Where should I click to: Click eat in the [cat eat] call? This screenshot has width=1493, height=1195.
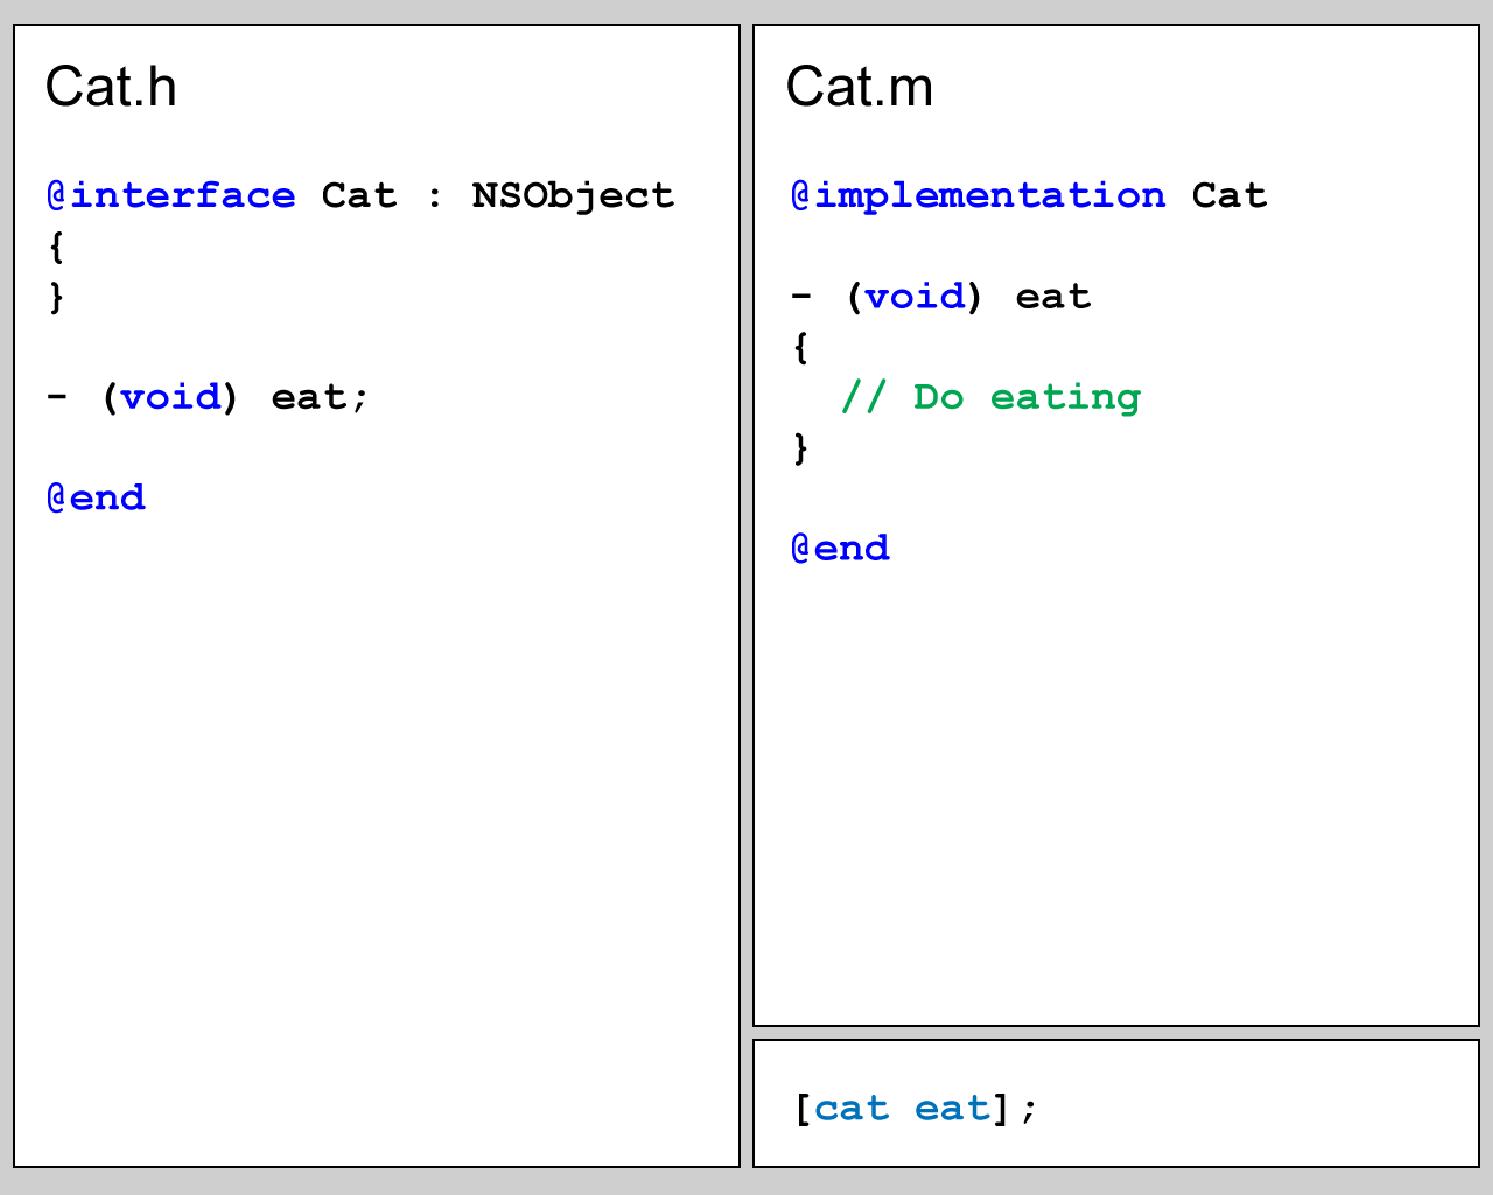[x=952, y=1108]
